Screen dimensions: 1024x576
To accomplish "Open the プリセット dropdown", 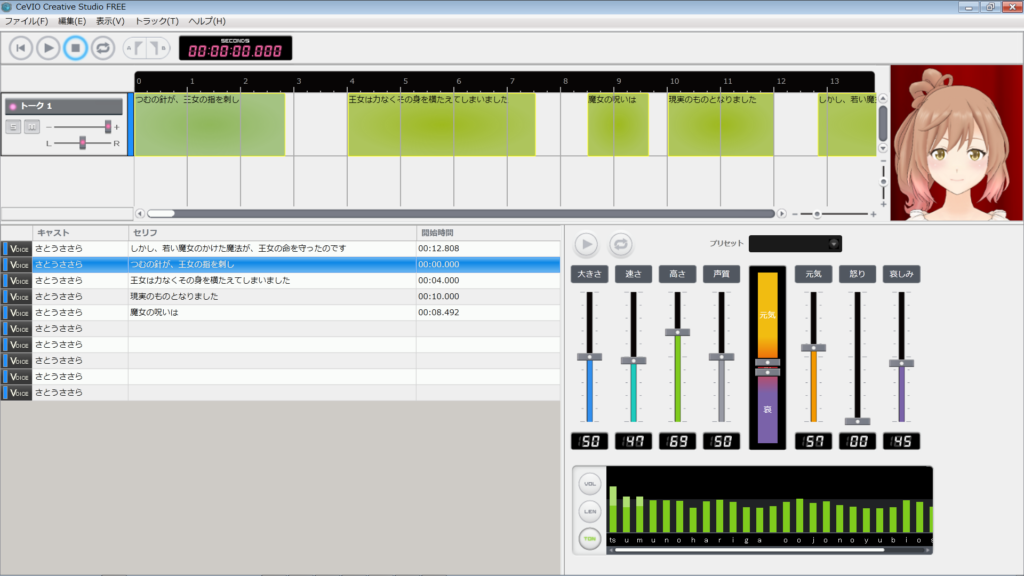I will click(x=795, y=244).
